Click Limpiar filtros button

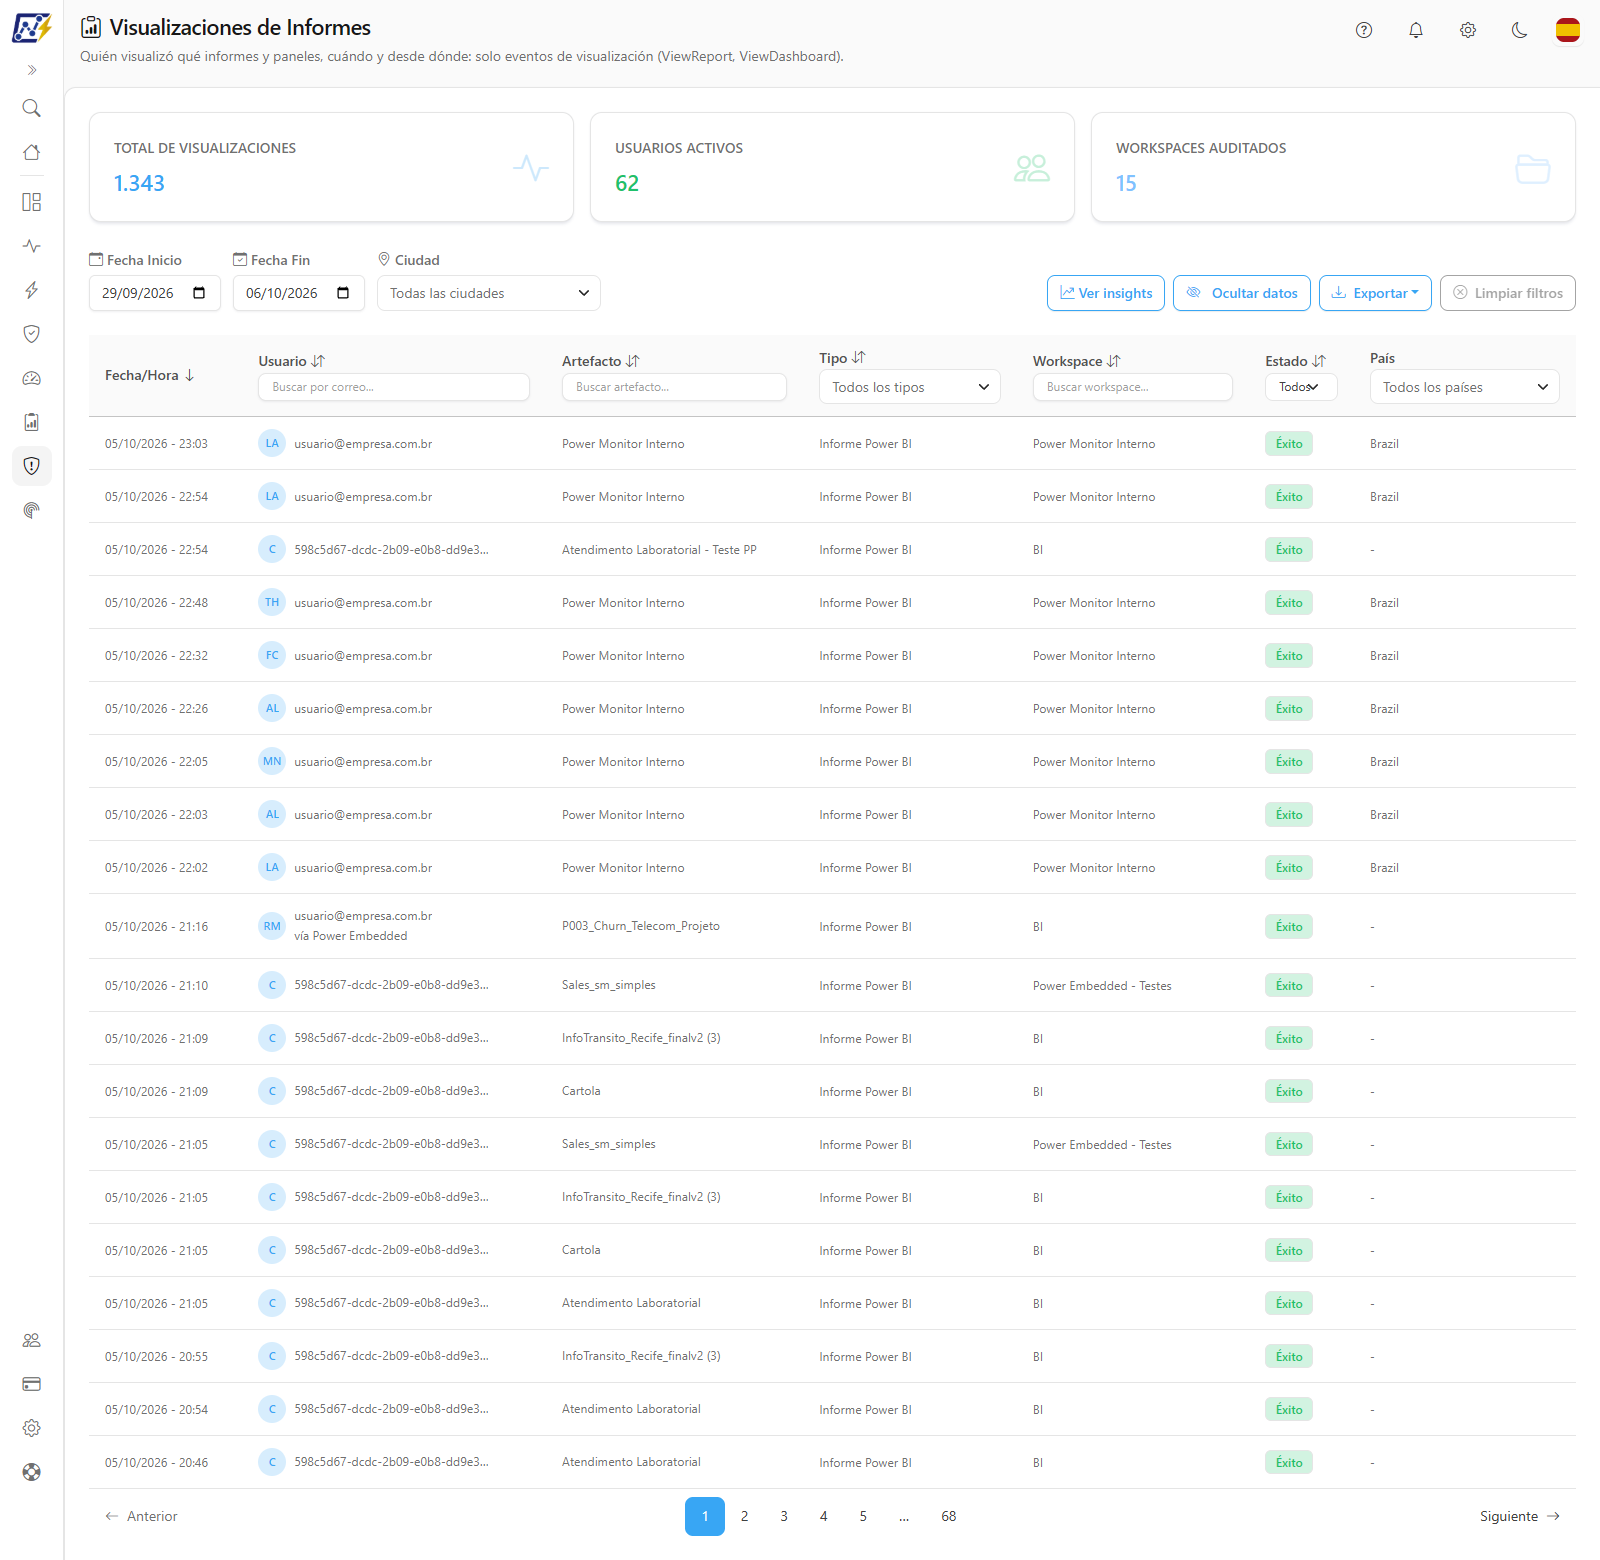point(1508,293)
